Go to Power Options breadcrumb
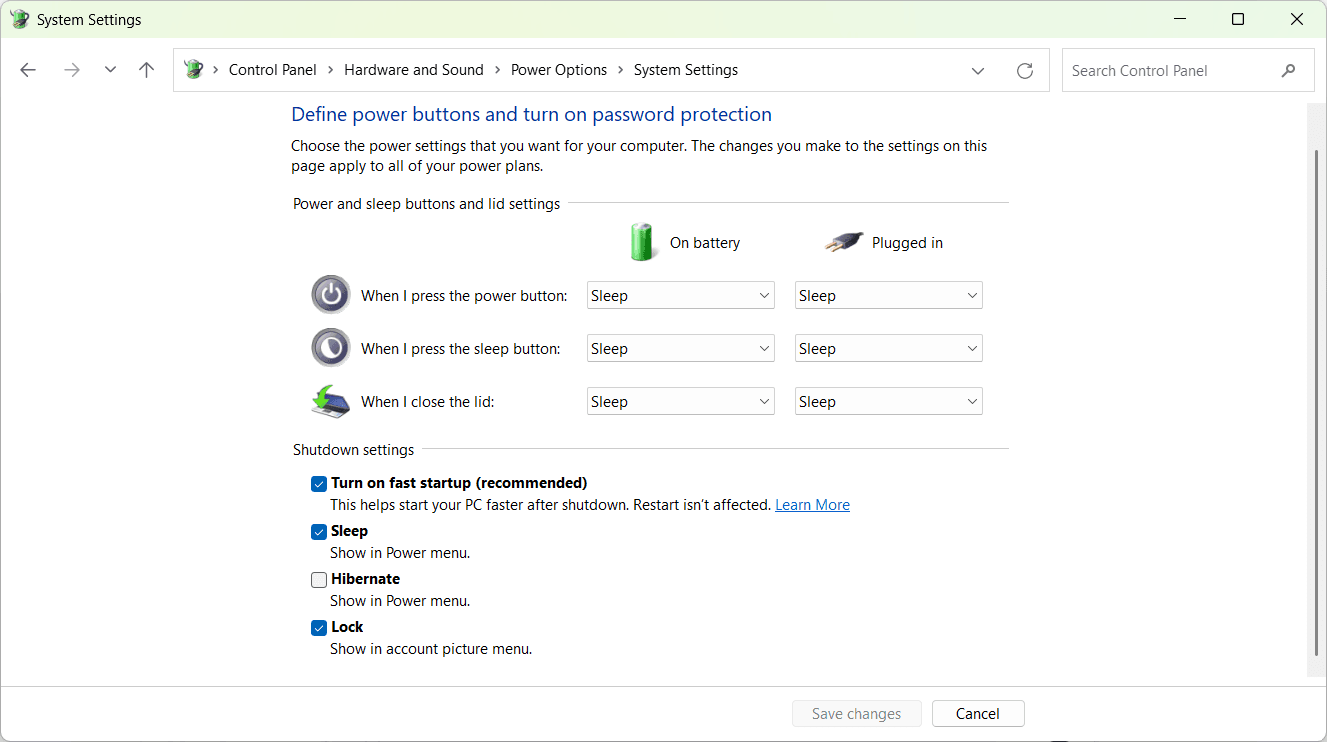Image resolution: width=1327 pixels, height=742 pixels. pos(559,70)
